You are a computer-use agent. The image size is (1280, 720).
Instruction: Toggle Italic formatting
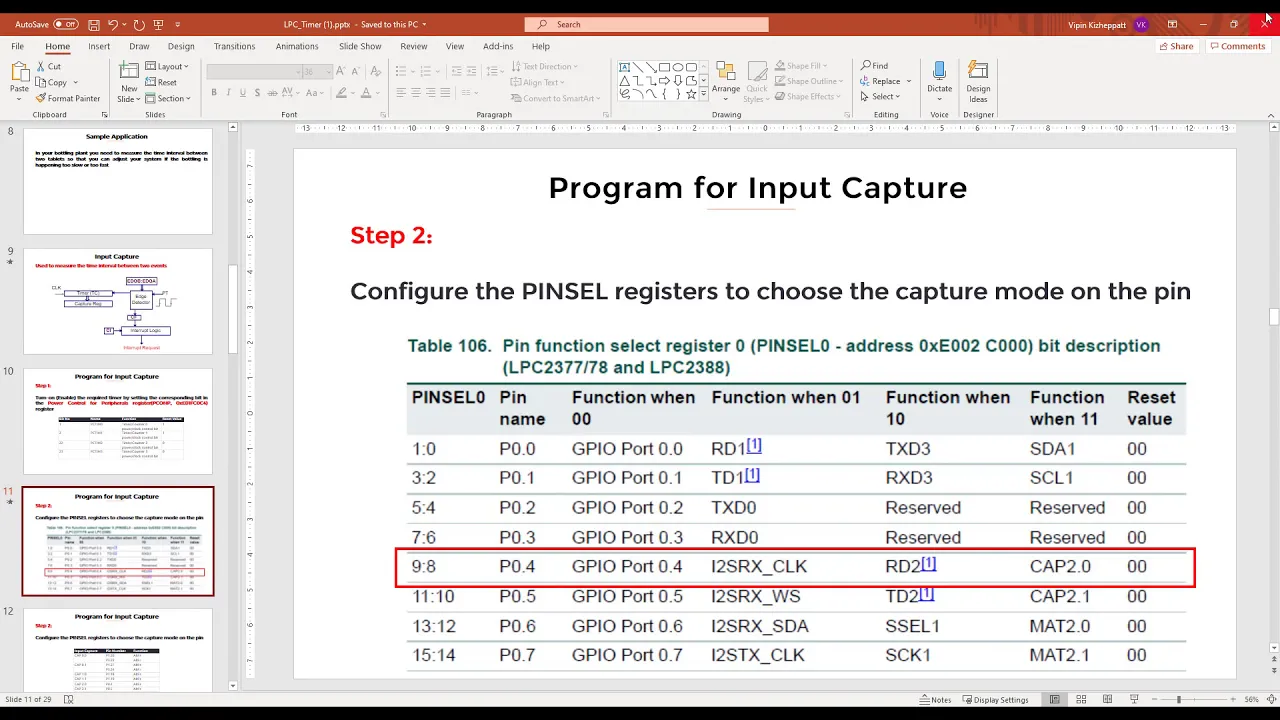click(x=228, y=93)
